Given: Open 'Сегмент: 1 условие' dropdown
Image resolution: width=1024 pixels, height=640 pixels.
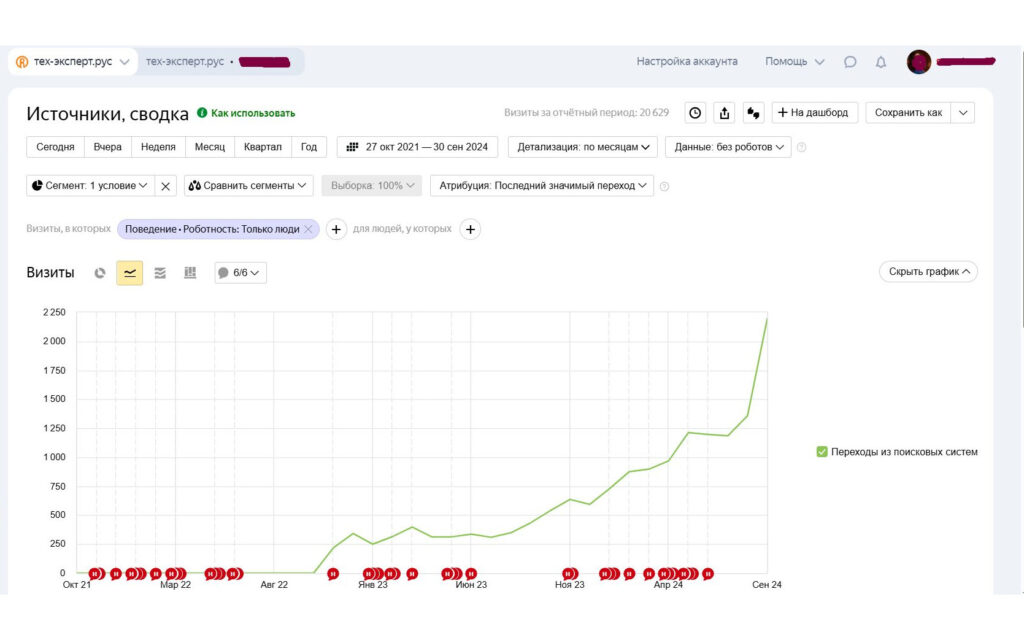Looking at the screenshot, I should click(x=90, y=185).
